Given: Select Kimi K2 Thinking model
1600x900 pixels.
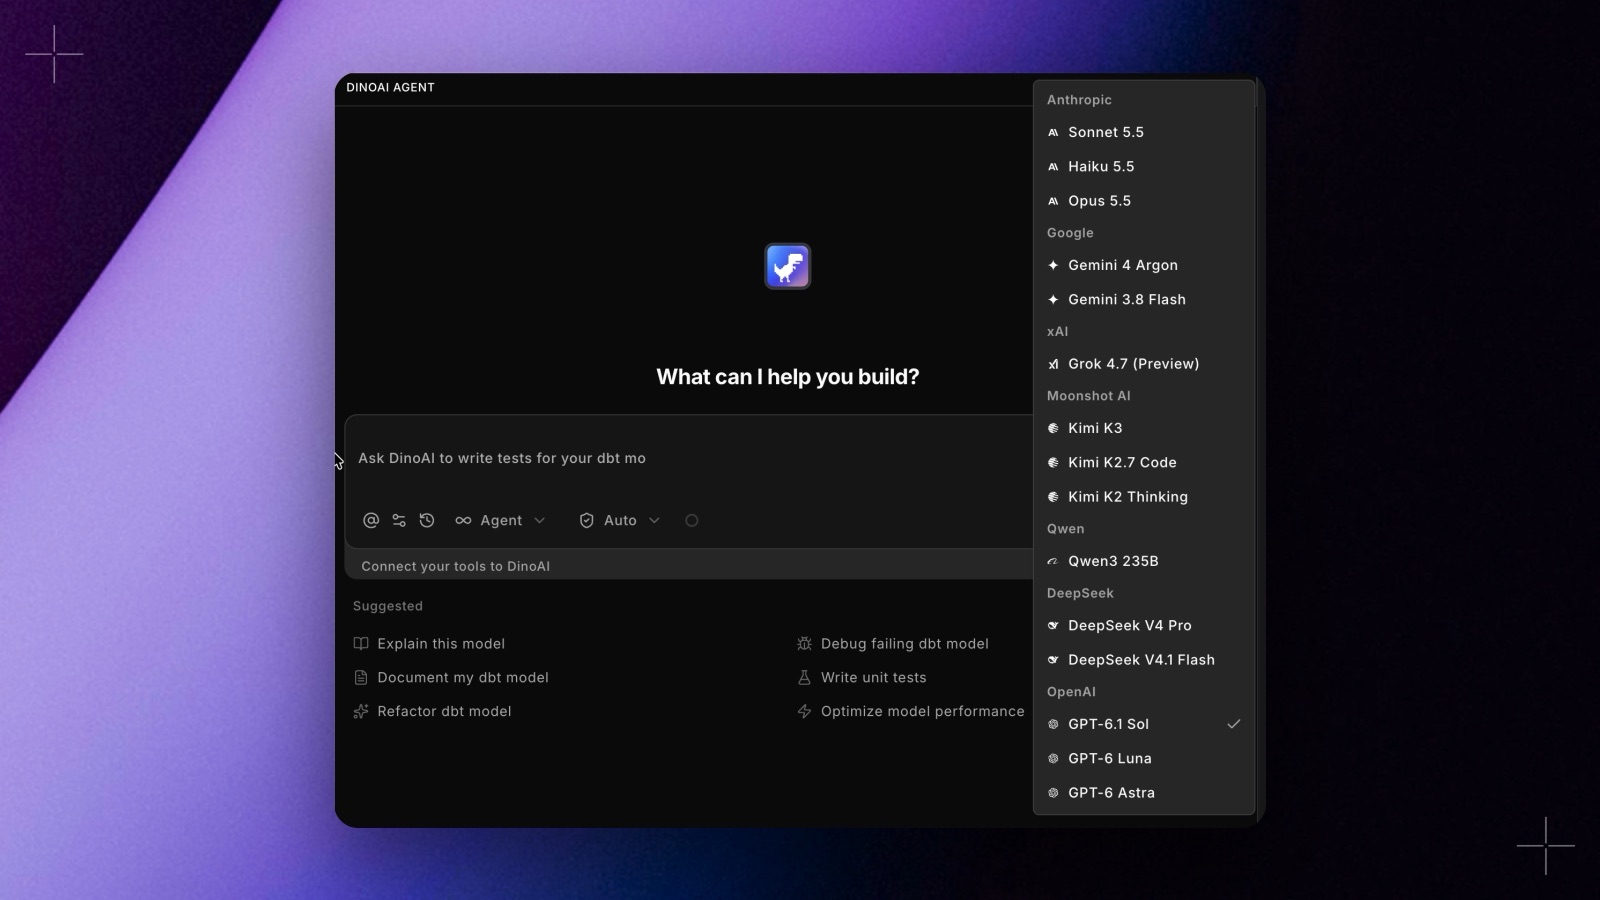Looking at the screenshot, I should click(x=1144, y=497).
